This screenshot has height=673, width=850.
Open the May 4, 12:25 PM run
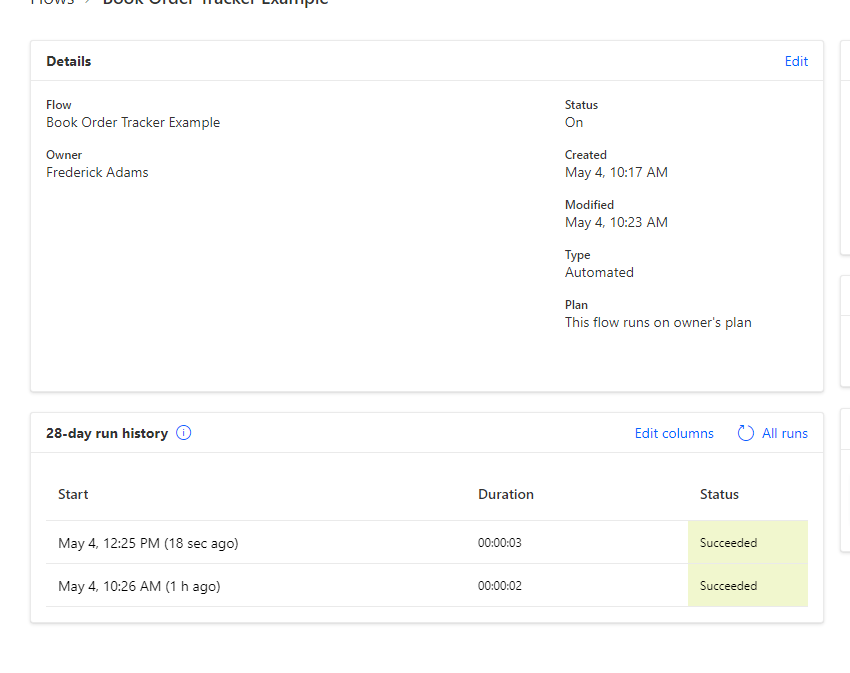coord(148,543)
